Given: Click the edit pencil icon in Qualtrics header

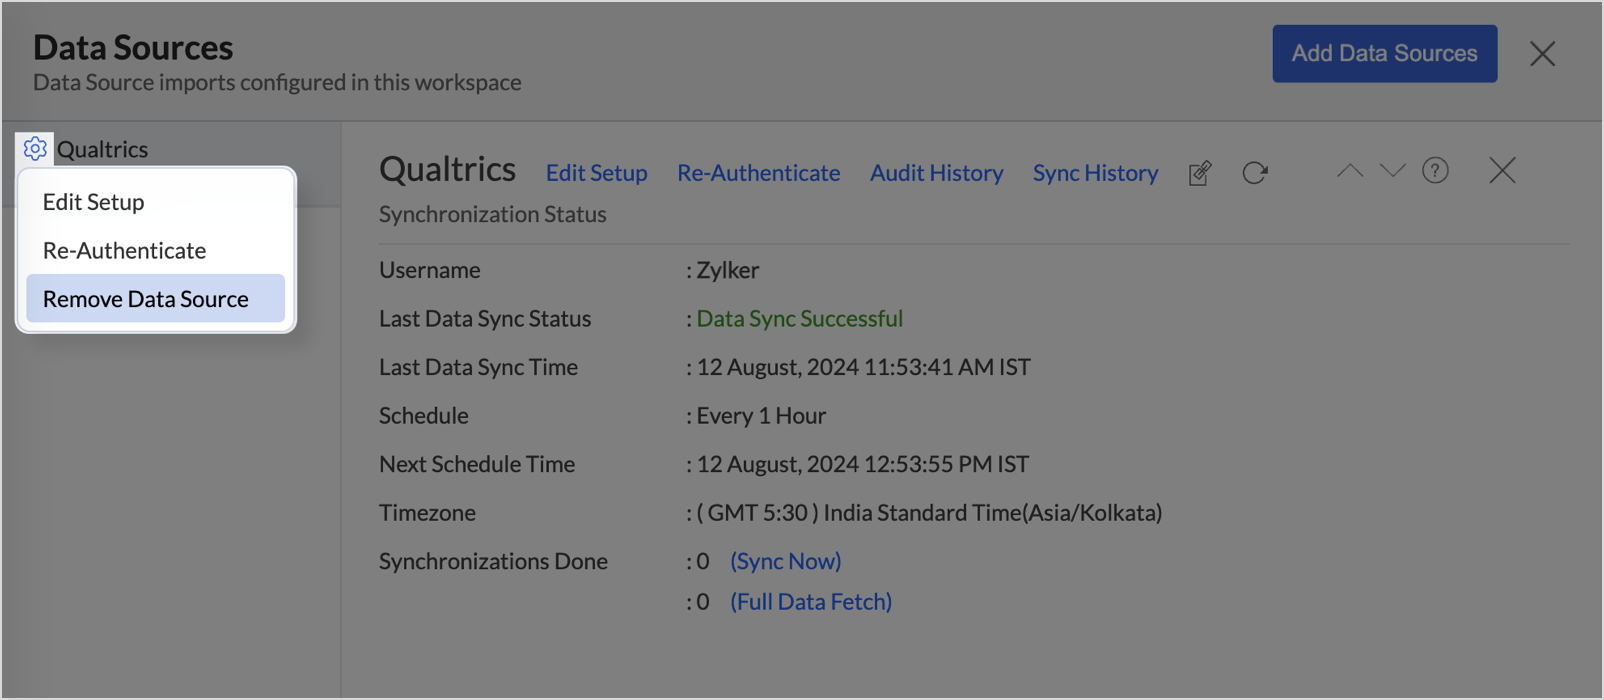Looking at the screenshot, I should [x=1200, y=173].
